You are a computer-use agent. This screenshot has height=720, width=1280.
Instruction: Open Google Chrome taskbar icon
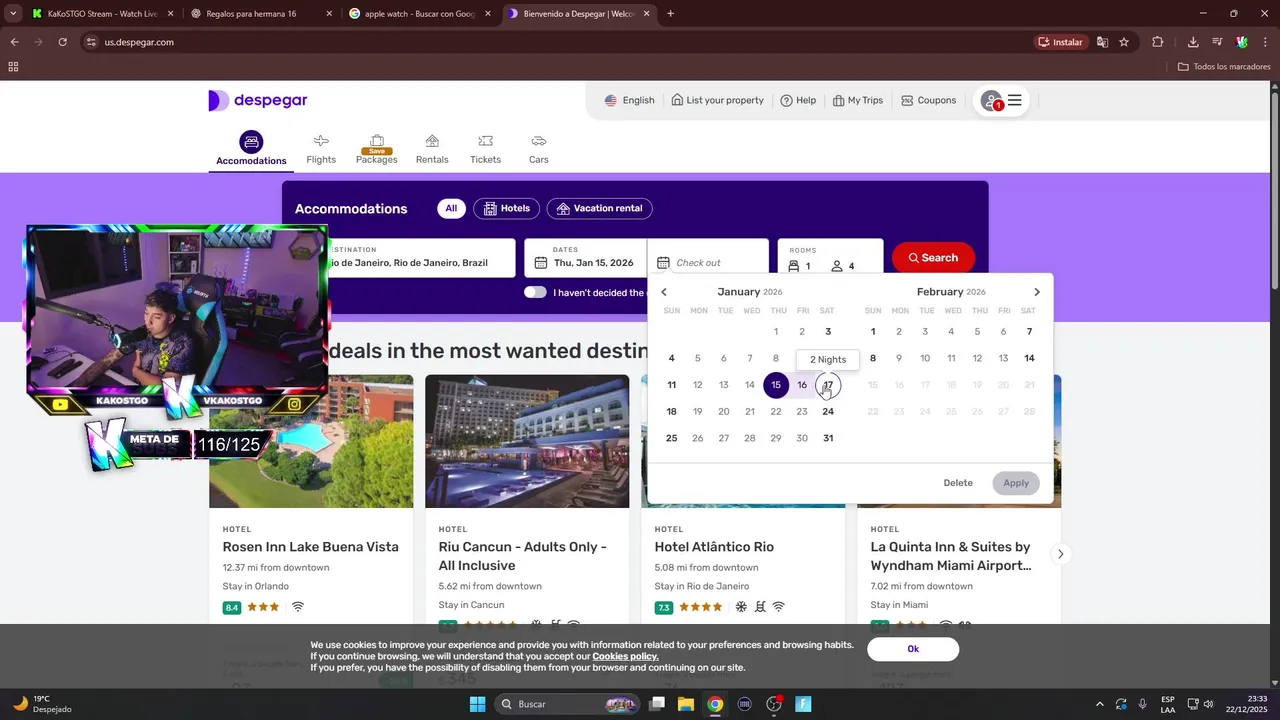(x=715, y=704)
